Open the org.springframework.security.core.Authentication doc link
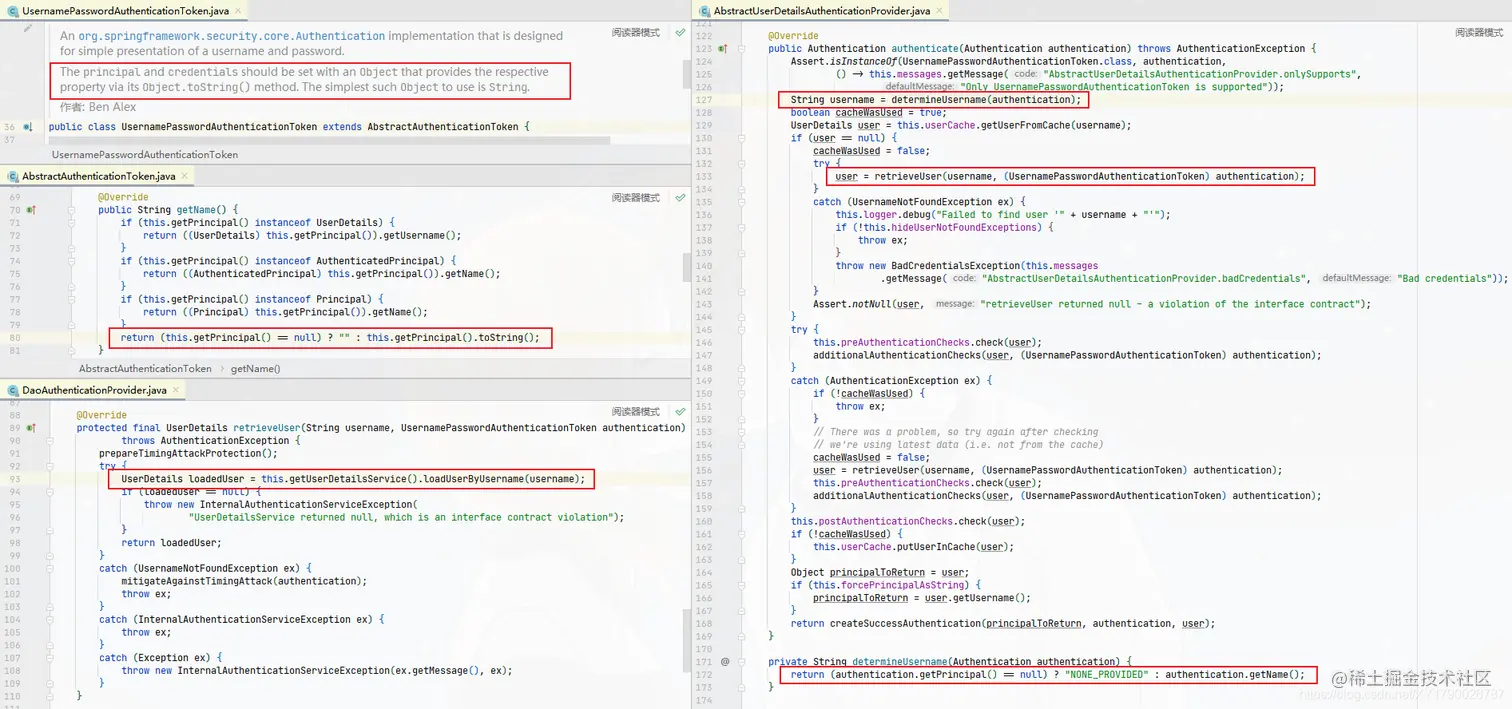 232,36
